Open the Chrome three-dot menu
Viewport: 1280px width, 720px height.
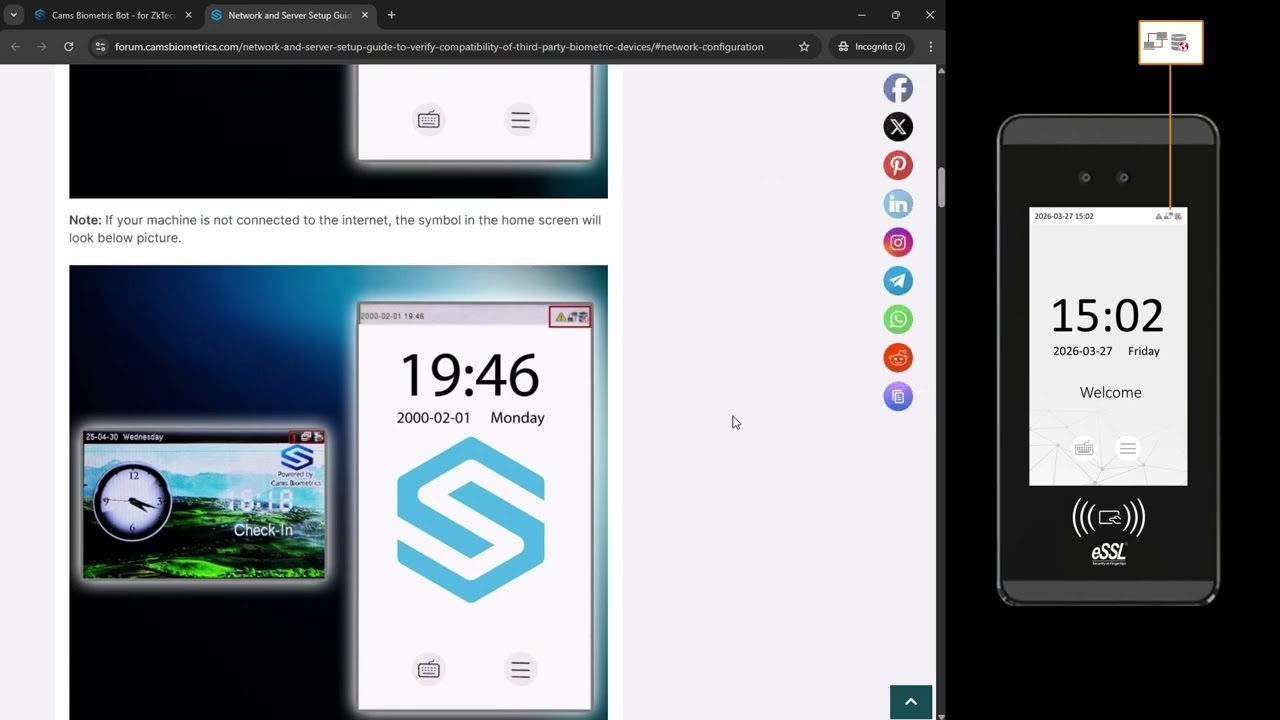pyautogui.click(x=931, y=46)
